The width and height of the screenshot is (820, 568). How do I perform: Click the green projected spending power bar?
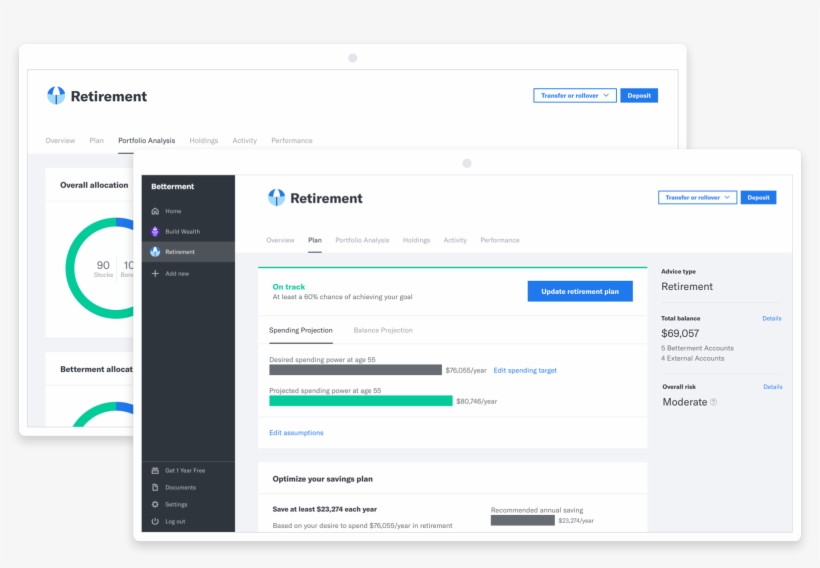361,401
